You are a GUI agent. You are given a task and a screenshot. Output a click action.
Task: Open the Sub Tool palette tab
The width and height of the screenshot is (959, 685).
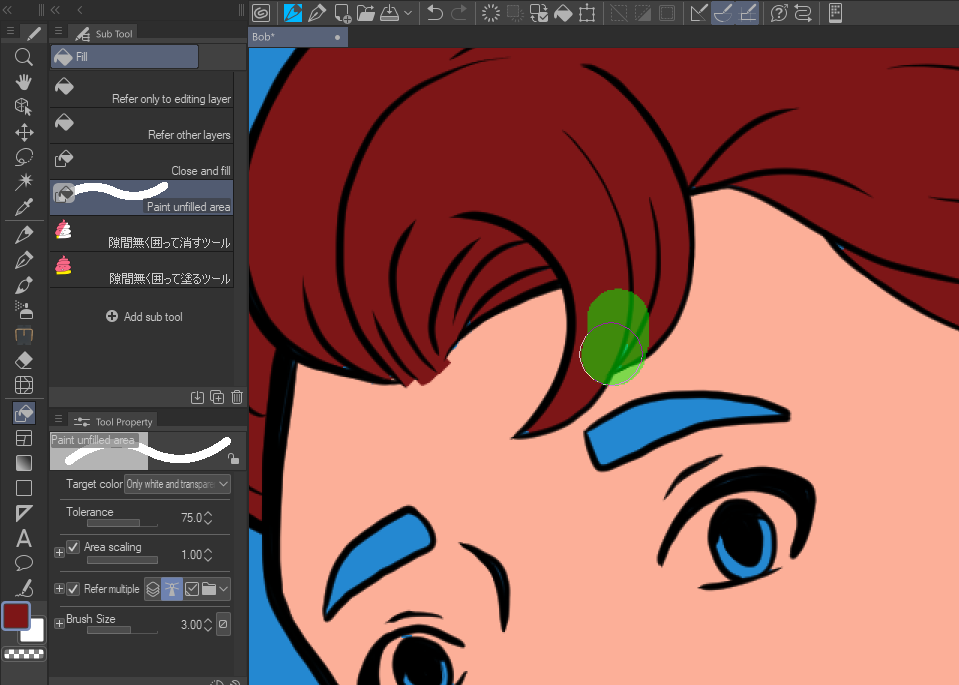coord(102,34)
